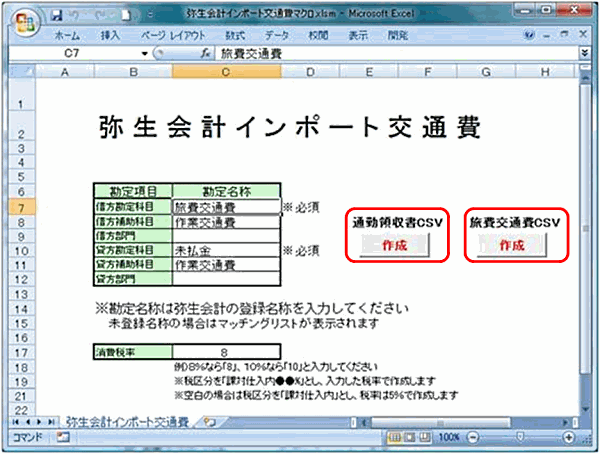Switch to Page Break Preview icon
600x454 pixels.
point(425,437)
